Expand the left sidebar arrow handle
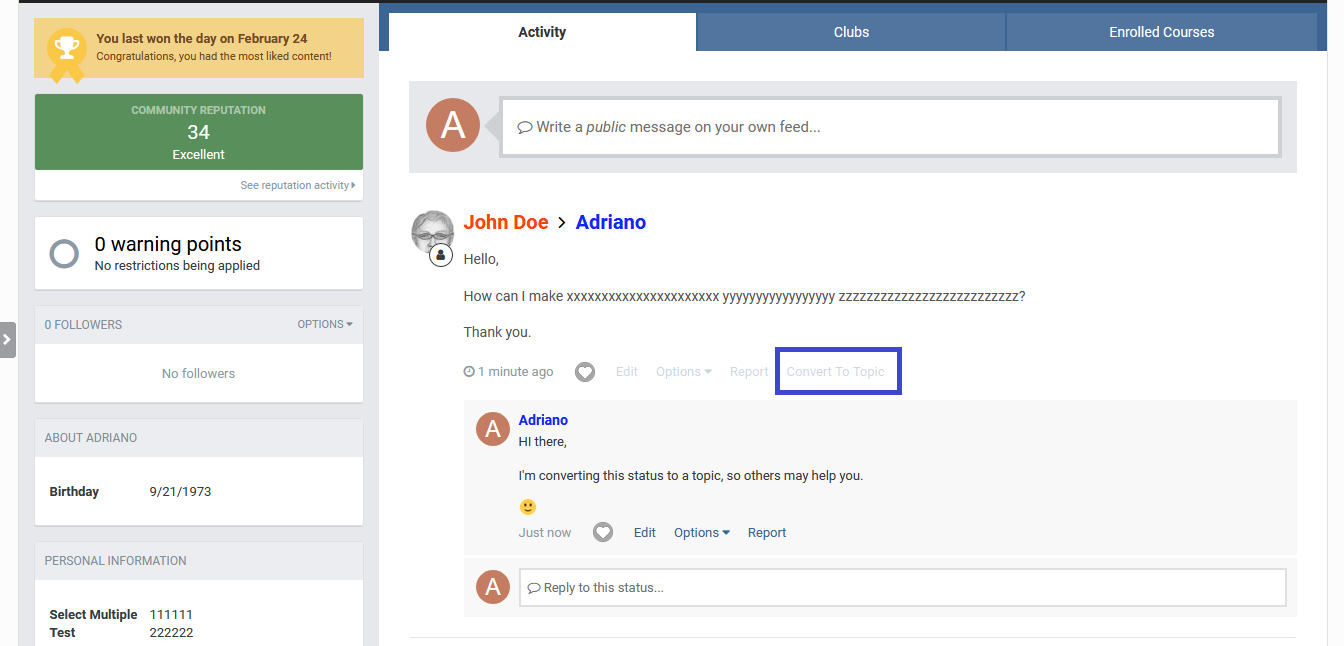The image size is (1344, 646). pos(7,340)
